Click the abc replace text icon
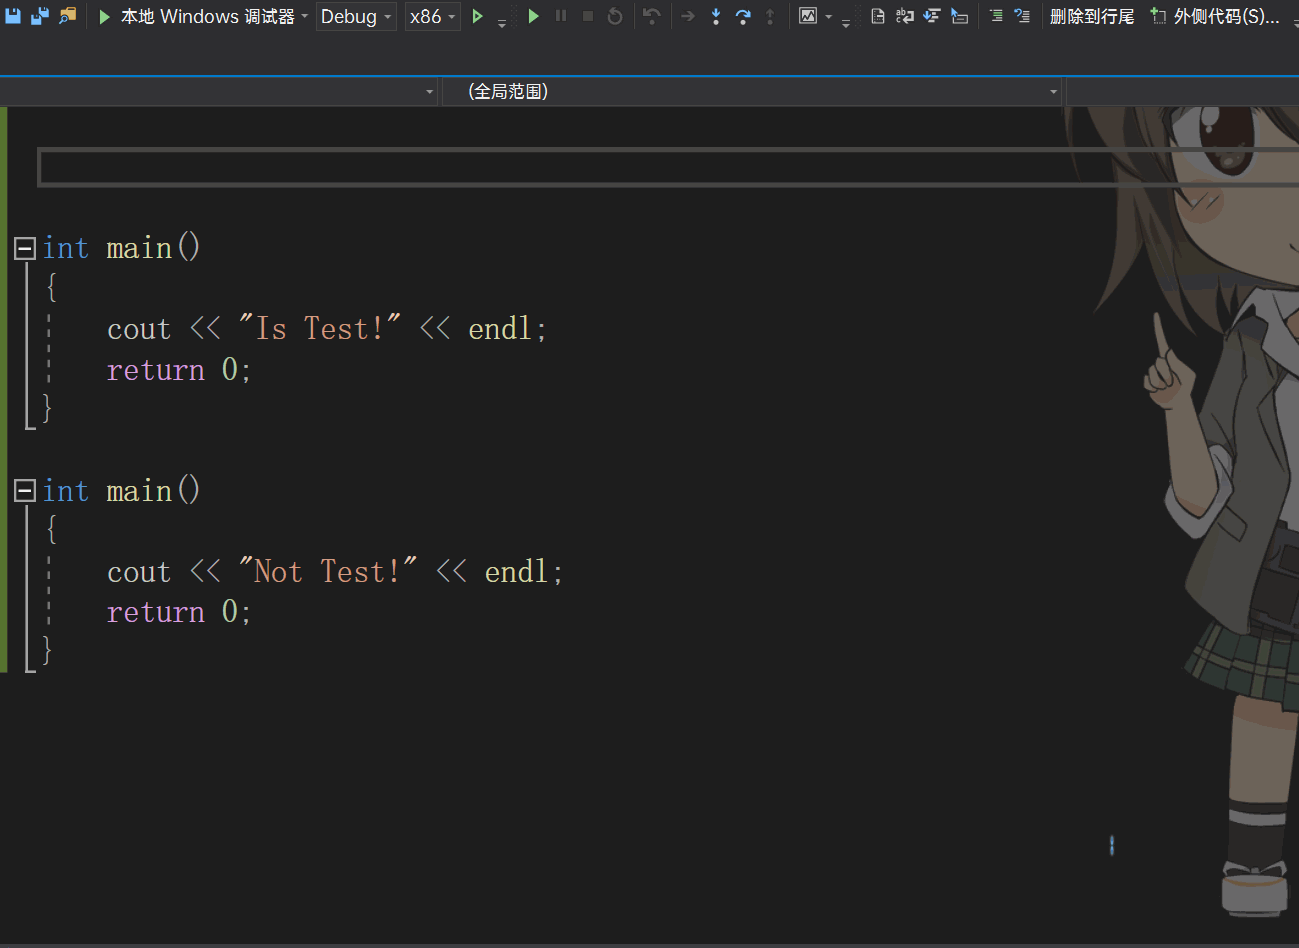Screen dimensions: 1299x948 pyautogui.click(x=905, y=16)
